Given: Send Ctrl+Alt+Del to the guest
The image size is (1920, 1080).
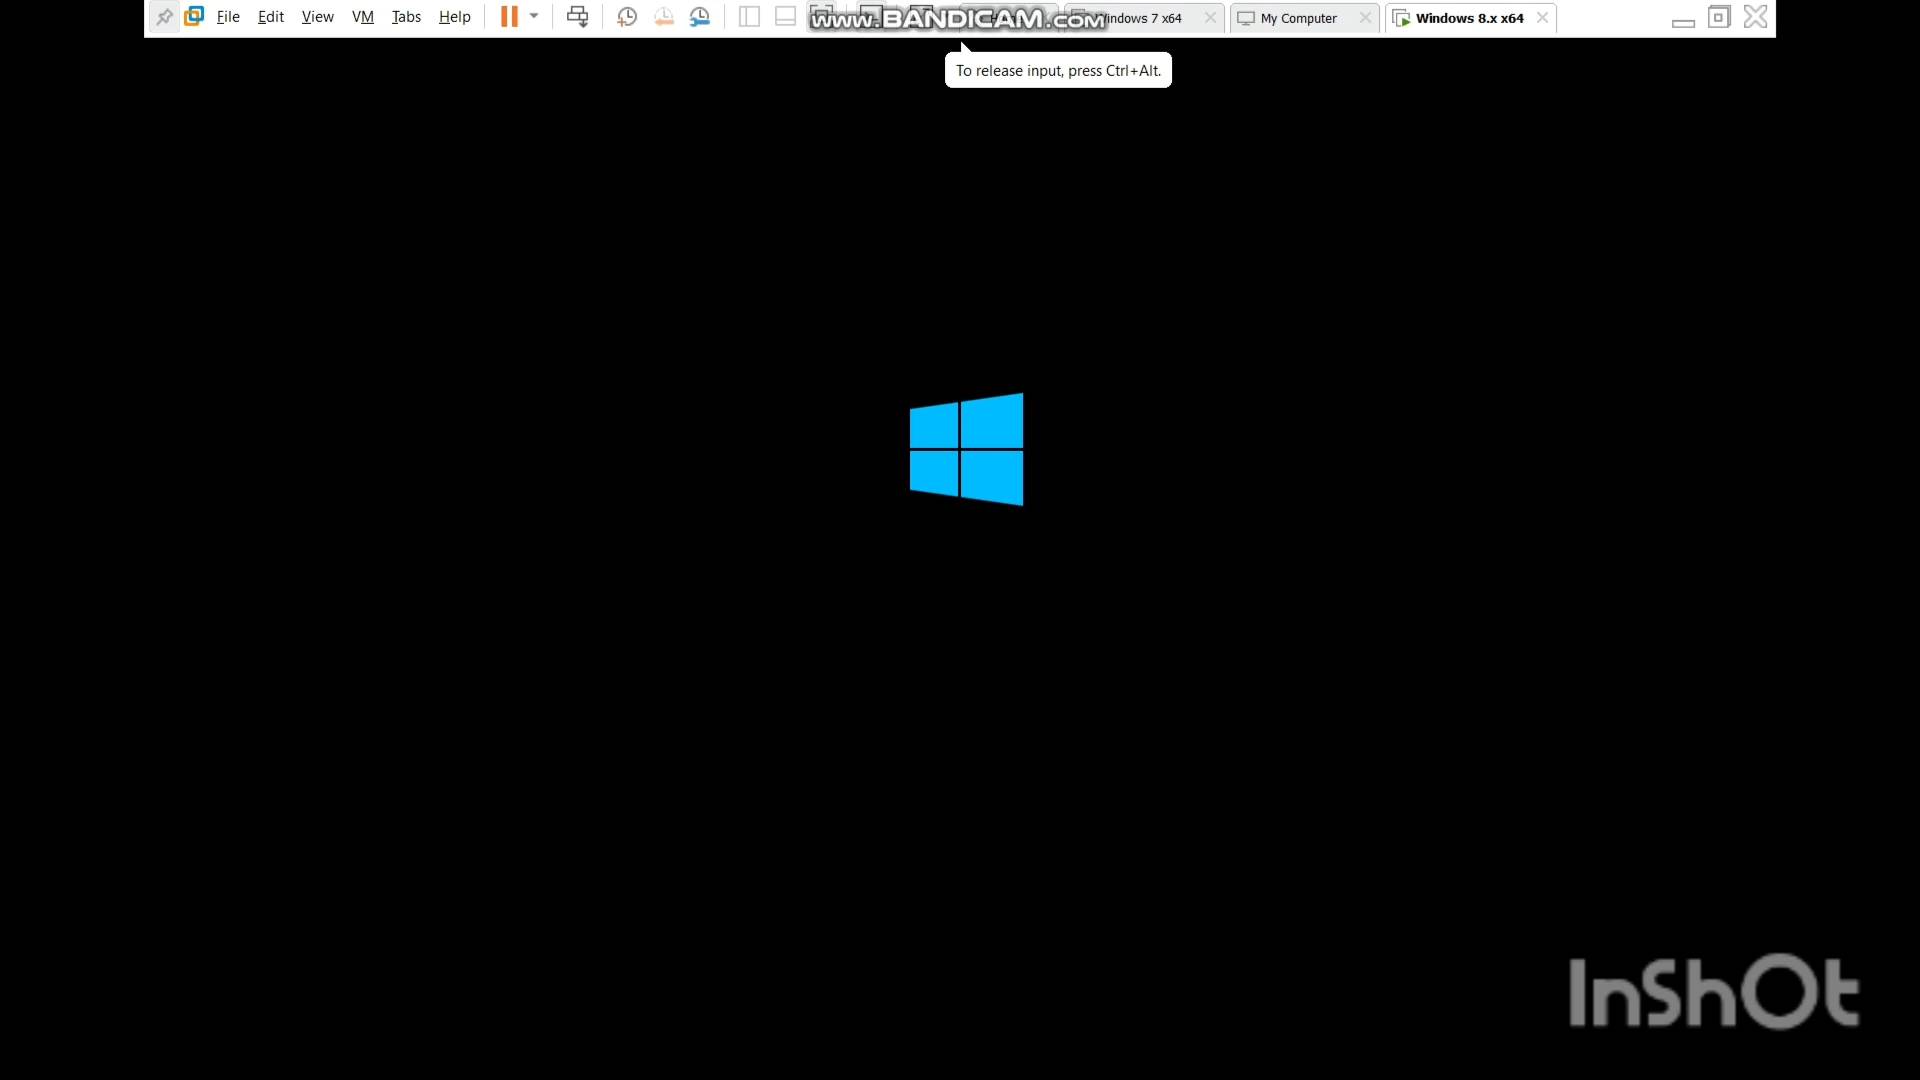Looking at the screenshot, I should (578, 17).
